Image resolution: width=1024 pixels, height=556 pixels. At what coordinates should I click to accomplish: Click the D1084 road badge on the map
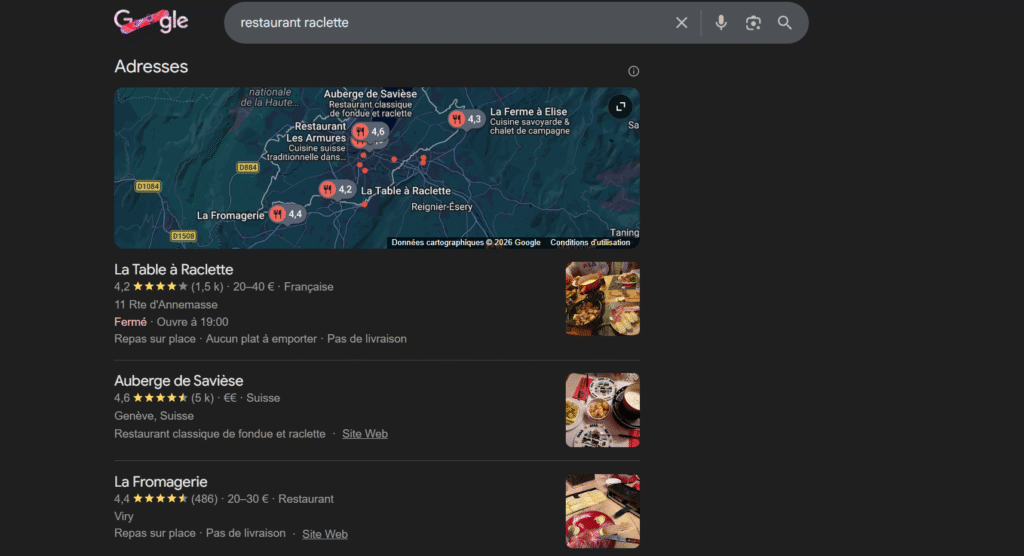(148, 186)
